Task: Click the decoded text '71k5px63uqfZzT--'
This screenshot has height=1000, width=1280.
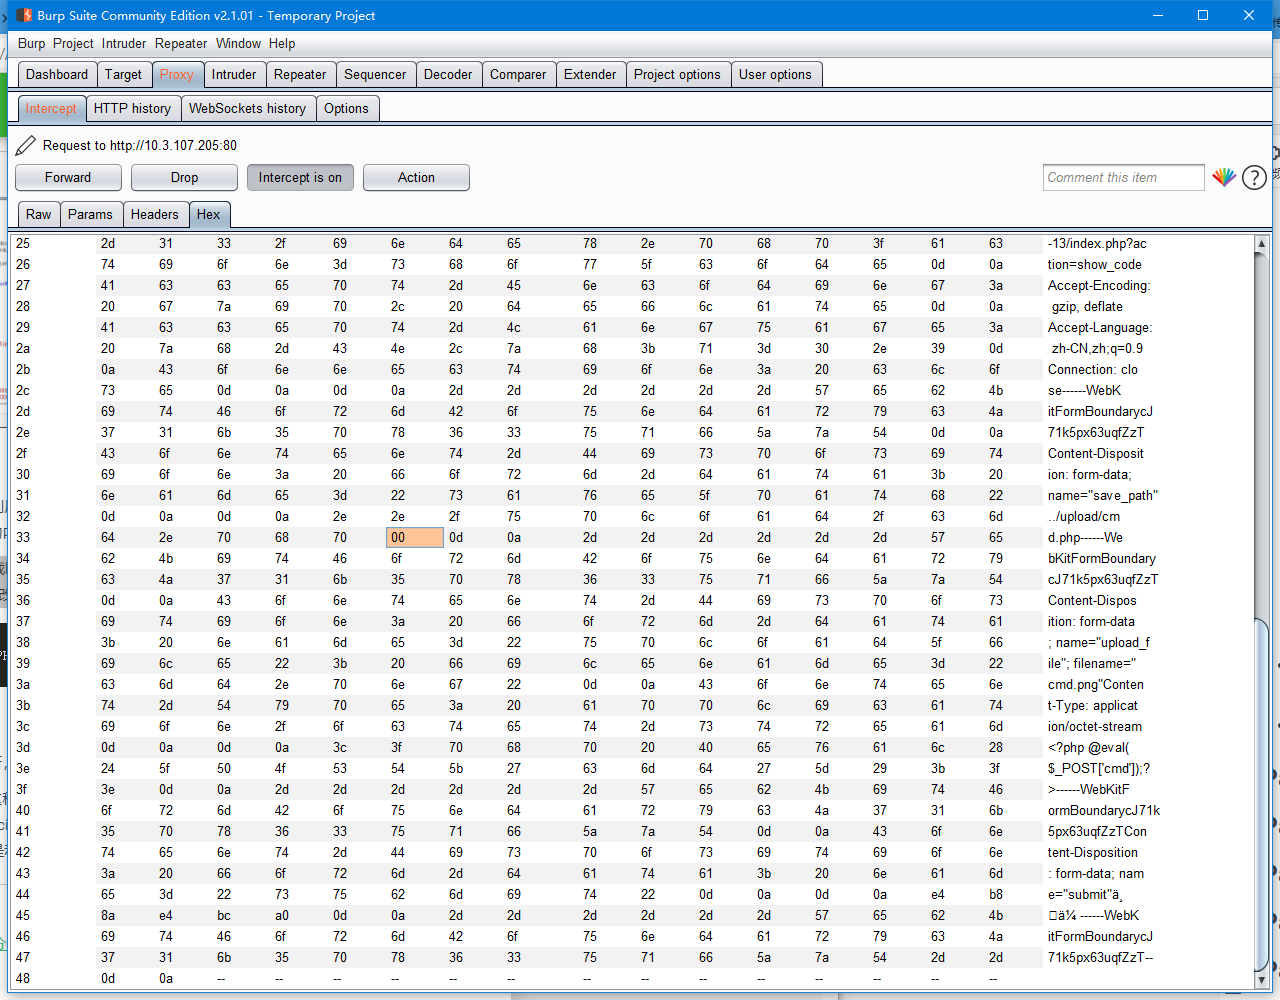Action: coord(1100,957)
